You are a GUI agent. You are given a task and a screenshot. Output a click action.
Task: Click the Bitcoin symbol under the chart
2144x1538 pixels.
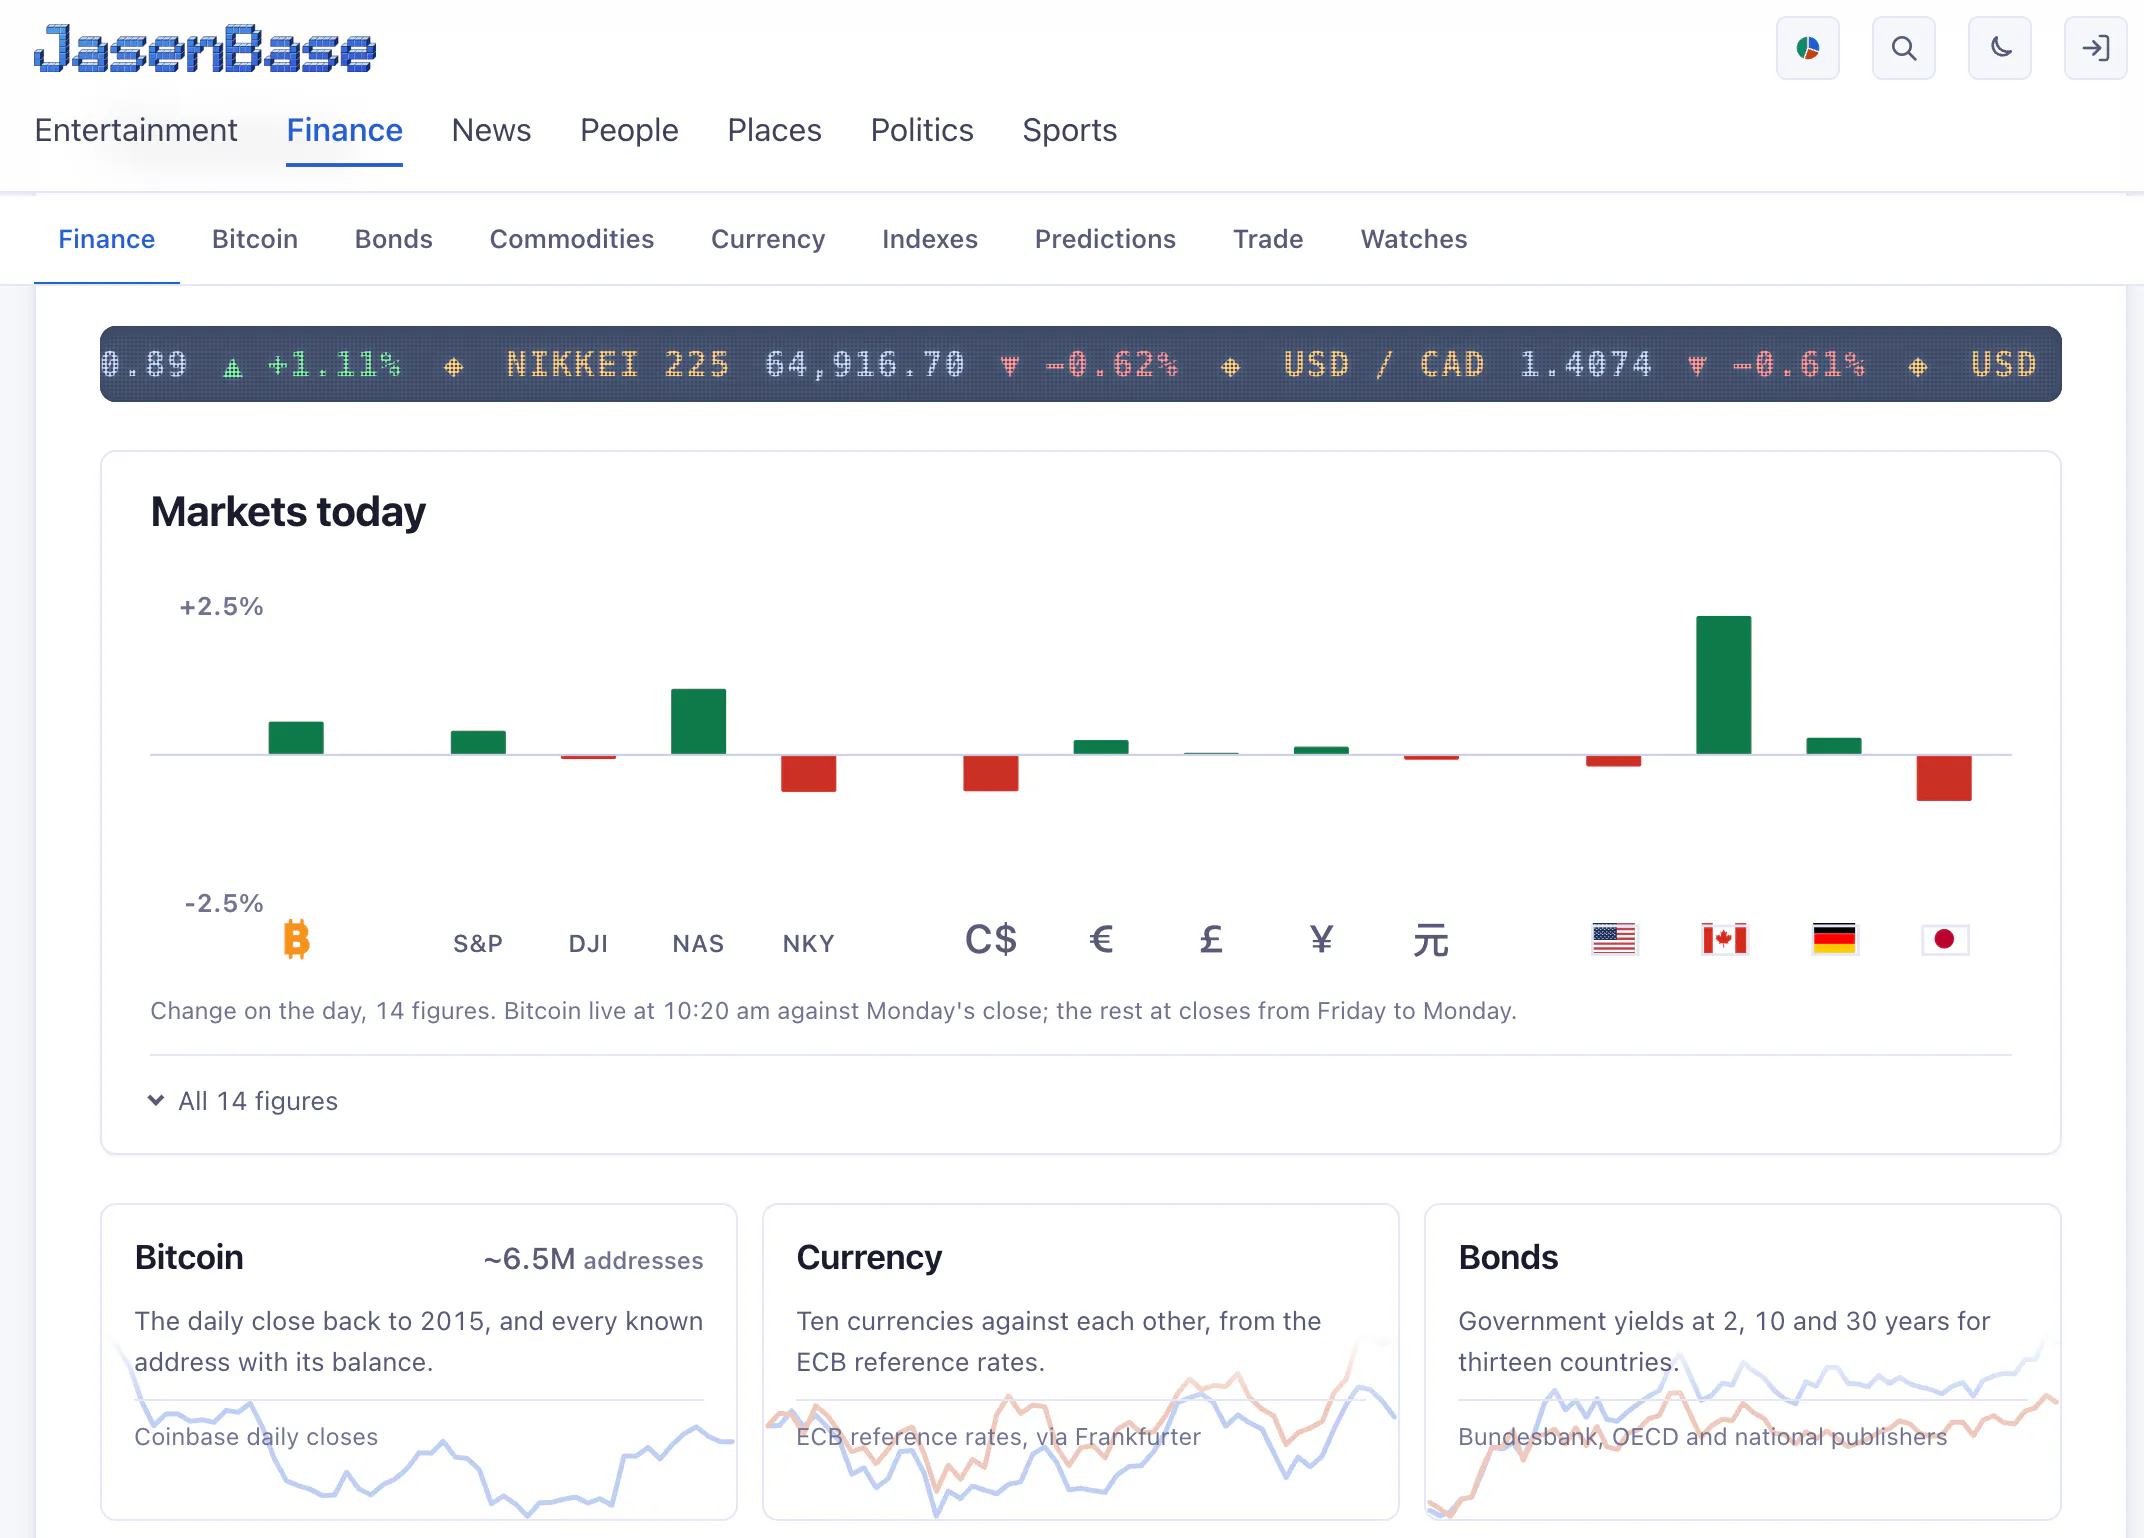pyautogui.click(x=296, y=939)
